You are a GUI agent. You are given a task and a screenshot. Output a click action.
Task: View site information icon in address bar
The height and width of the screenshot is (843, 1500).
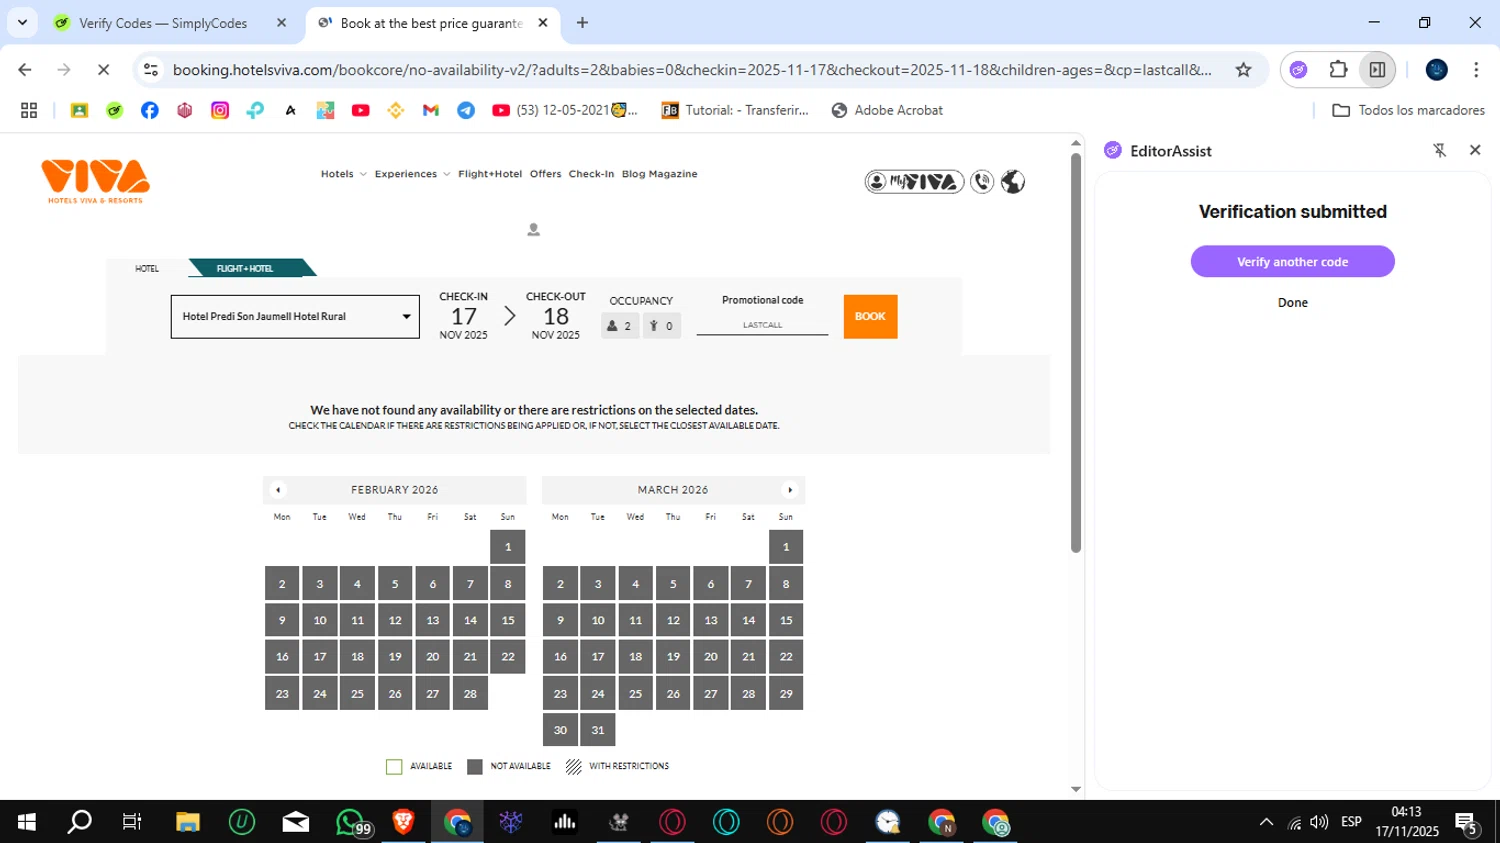[151, 70]
